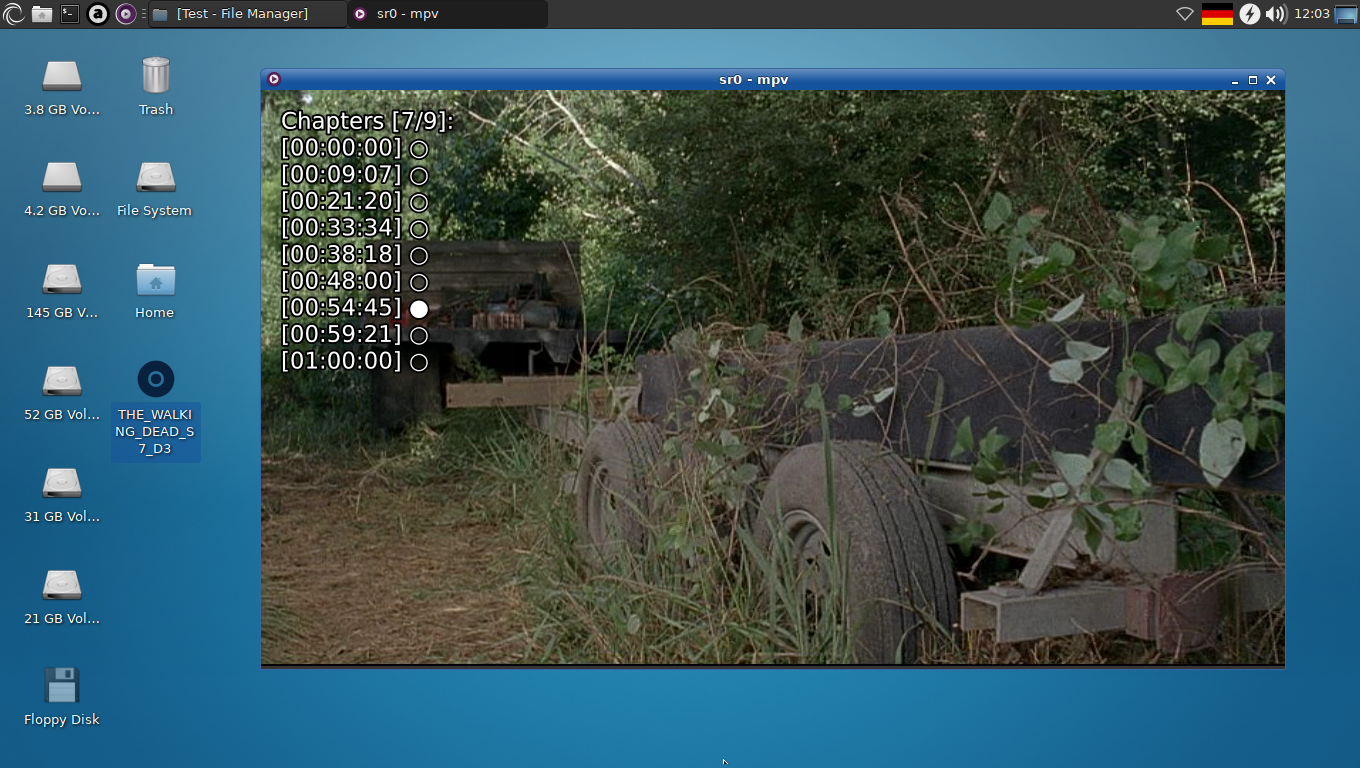This screenshot has height=768, width=1360.
Task: Switch to sr0 - mpv taskbar button
Action: pyautogui.click(x=448, y=14)
